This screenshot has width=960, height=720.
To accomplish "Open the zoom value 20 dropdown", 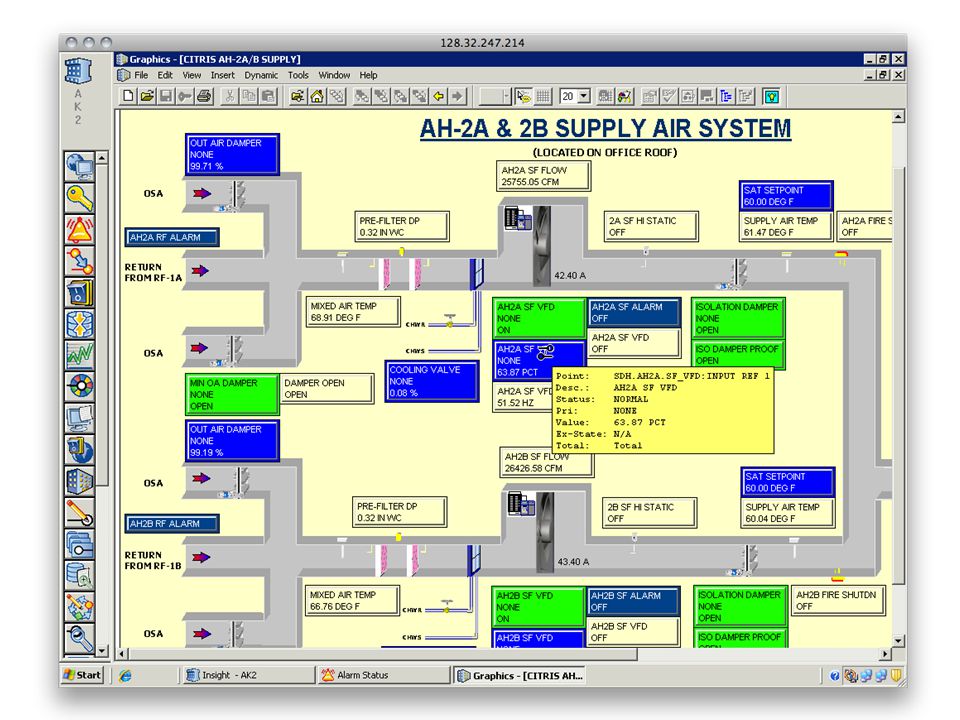I will pyautogui.click(x=583, y=96).
